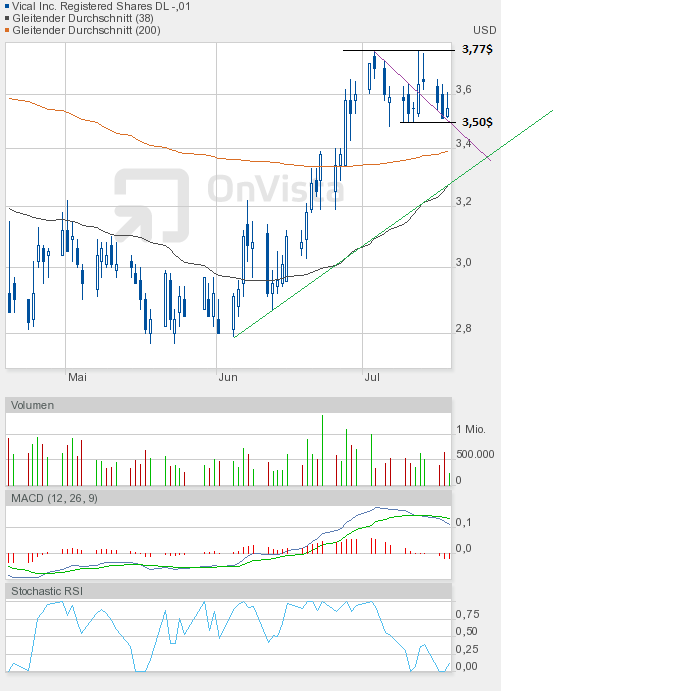This screenshot has width=683, height=691.
Task: Open the Volumen panel header
Action: pyautogui.click(x=33, y=405)
